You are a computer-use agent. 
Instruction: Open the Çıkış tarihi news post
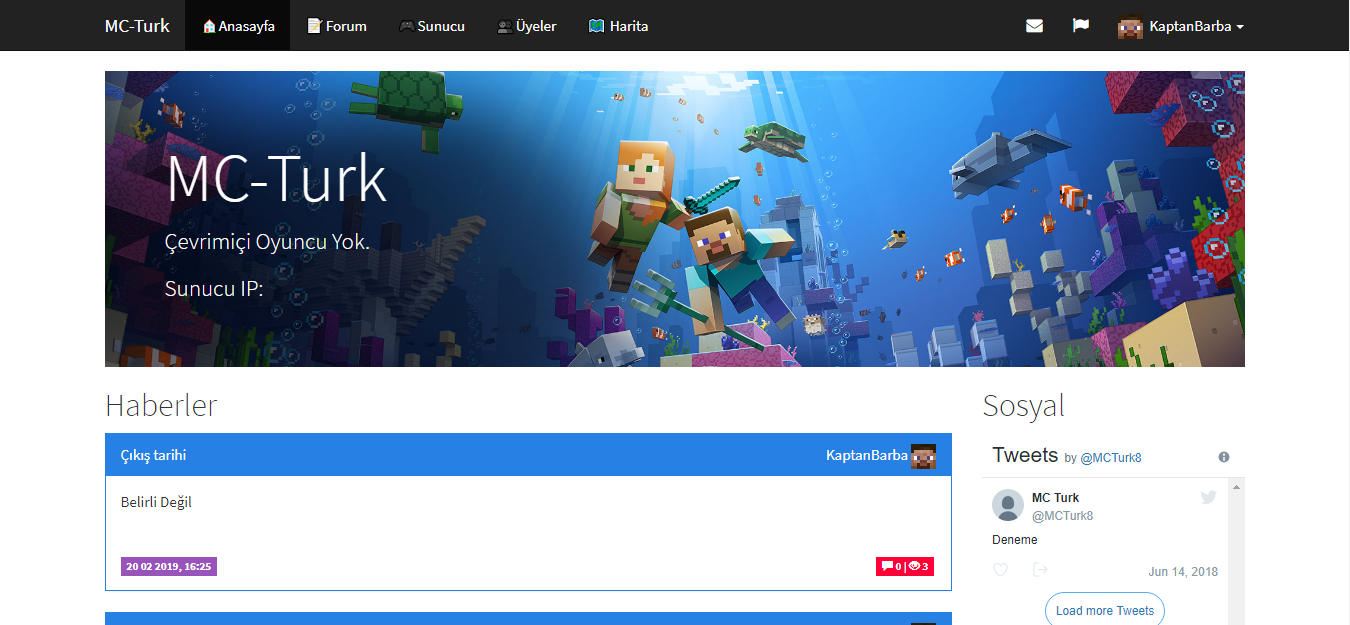tap(153, 455)
